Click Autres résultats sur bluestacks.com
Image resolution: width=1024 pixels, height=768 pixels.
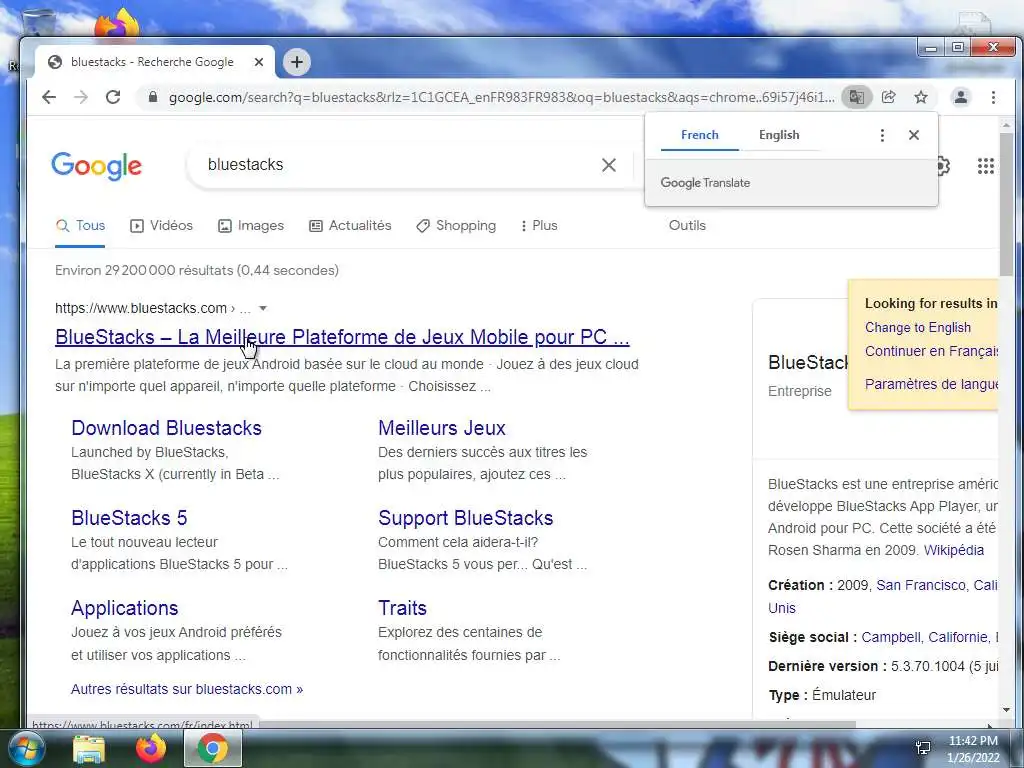click(x=187, y=690)
